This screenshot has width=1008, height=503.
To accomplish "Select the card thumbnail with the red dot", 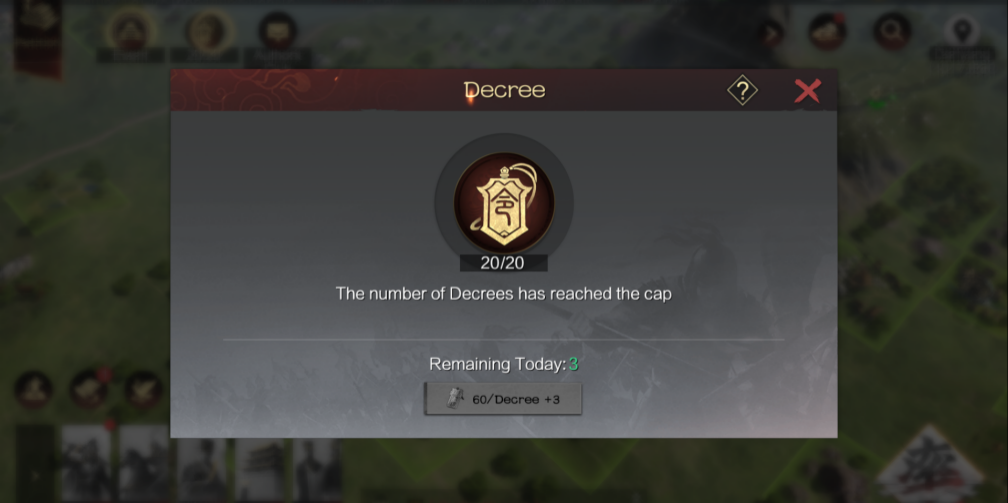I will [x=87, y=463].
